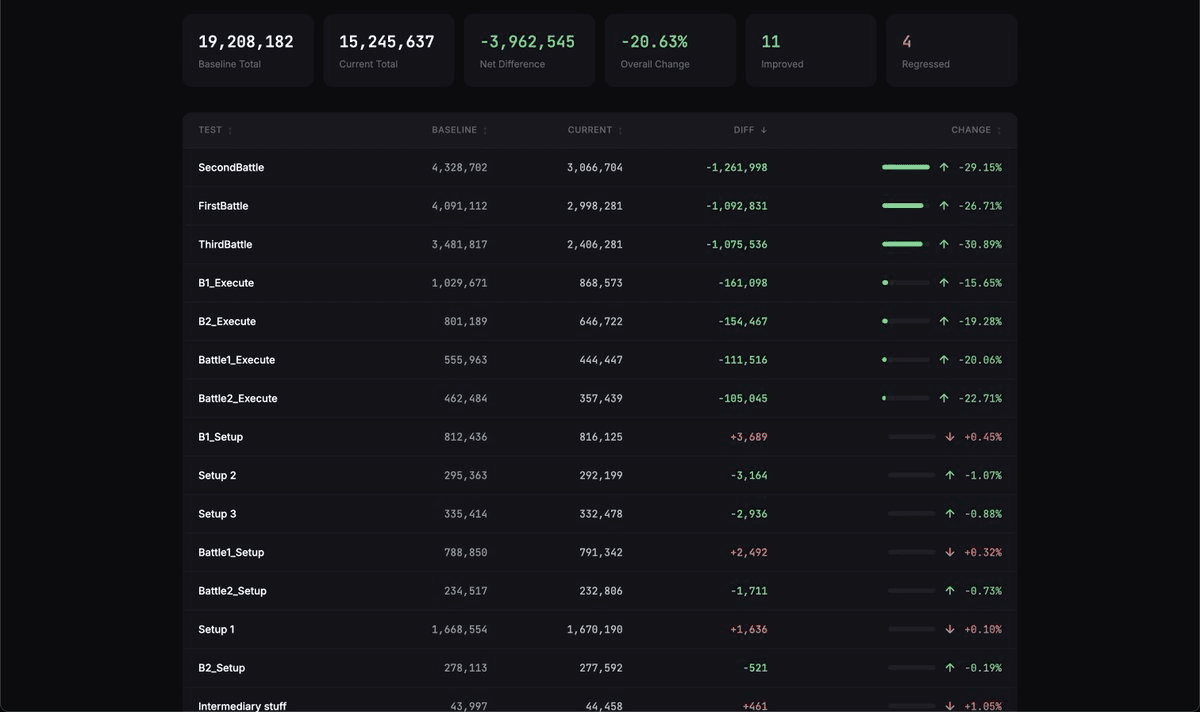Select the Improved summary card

coord(810,51)
